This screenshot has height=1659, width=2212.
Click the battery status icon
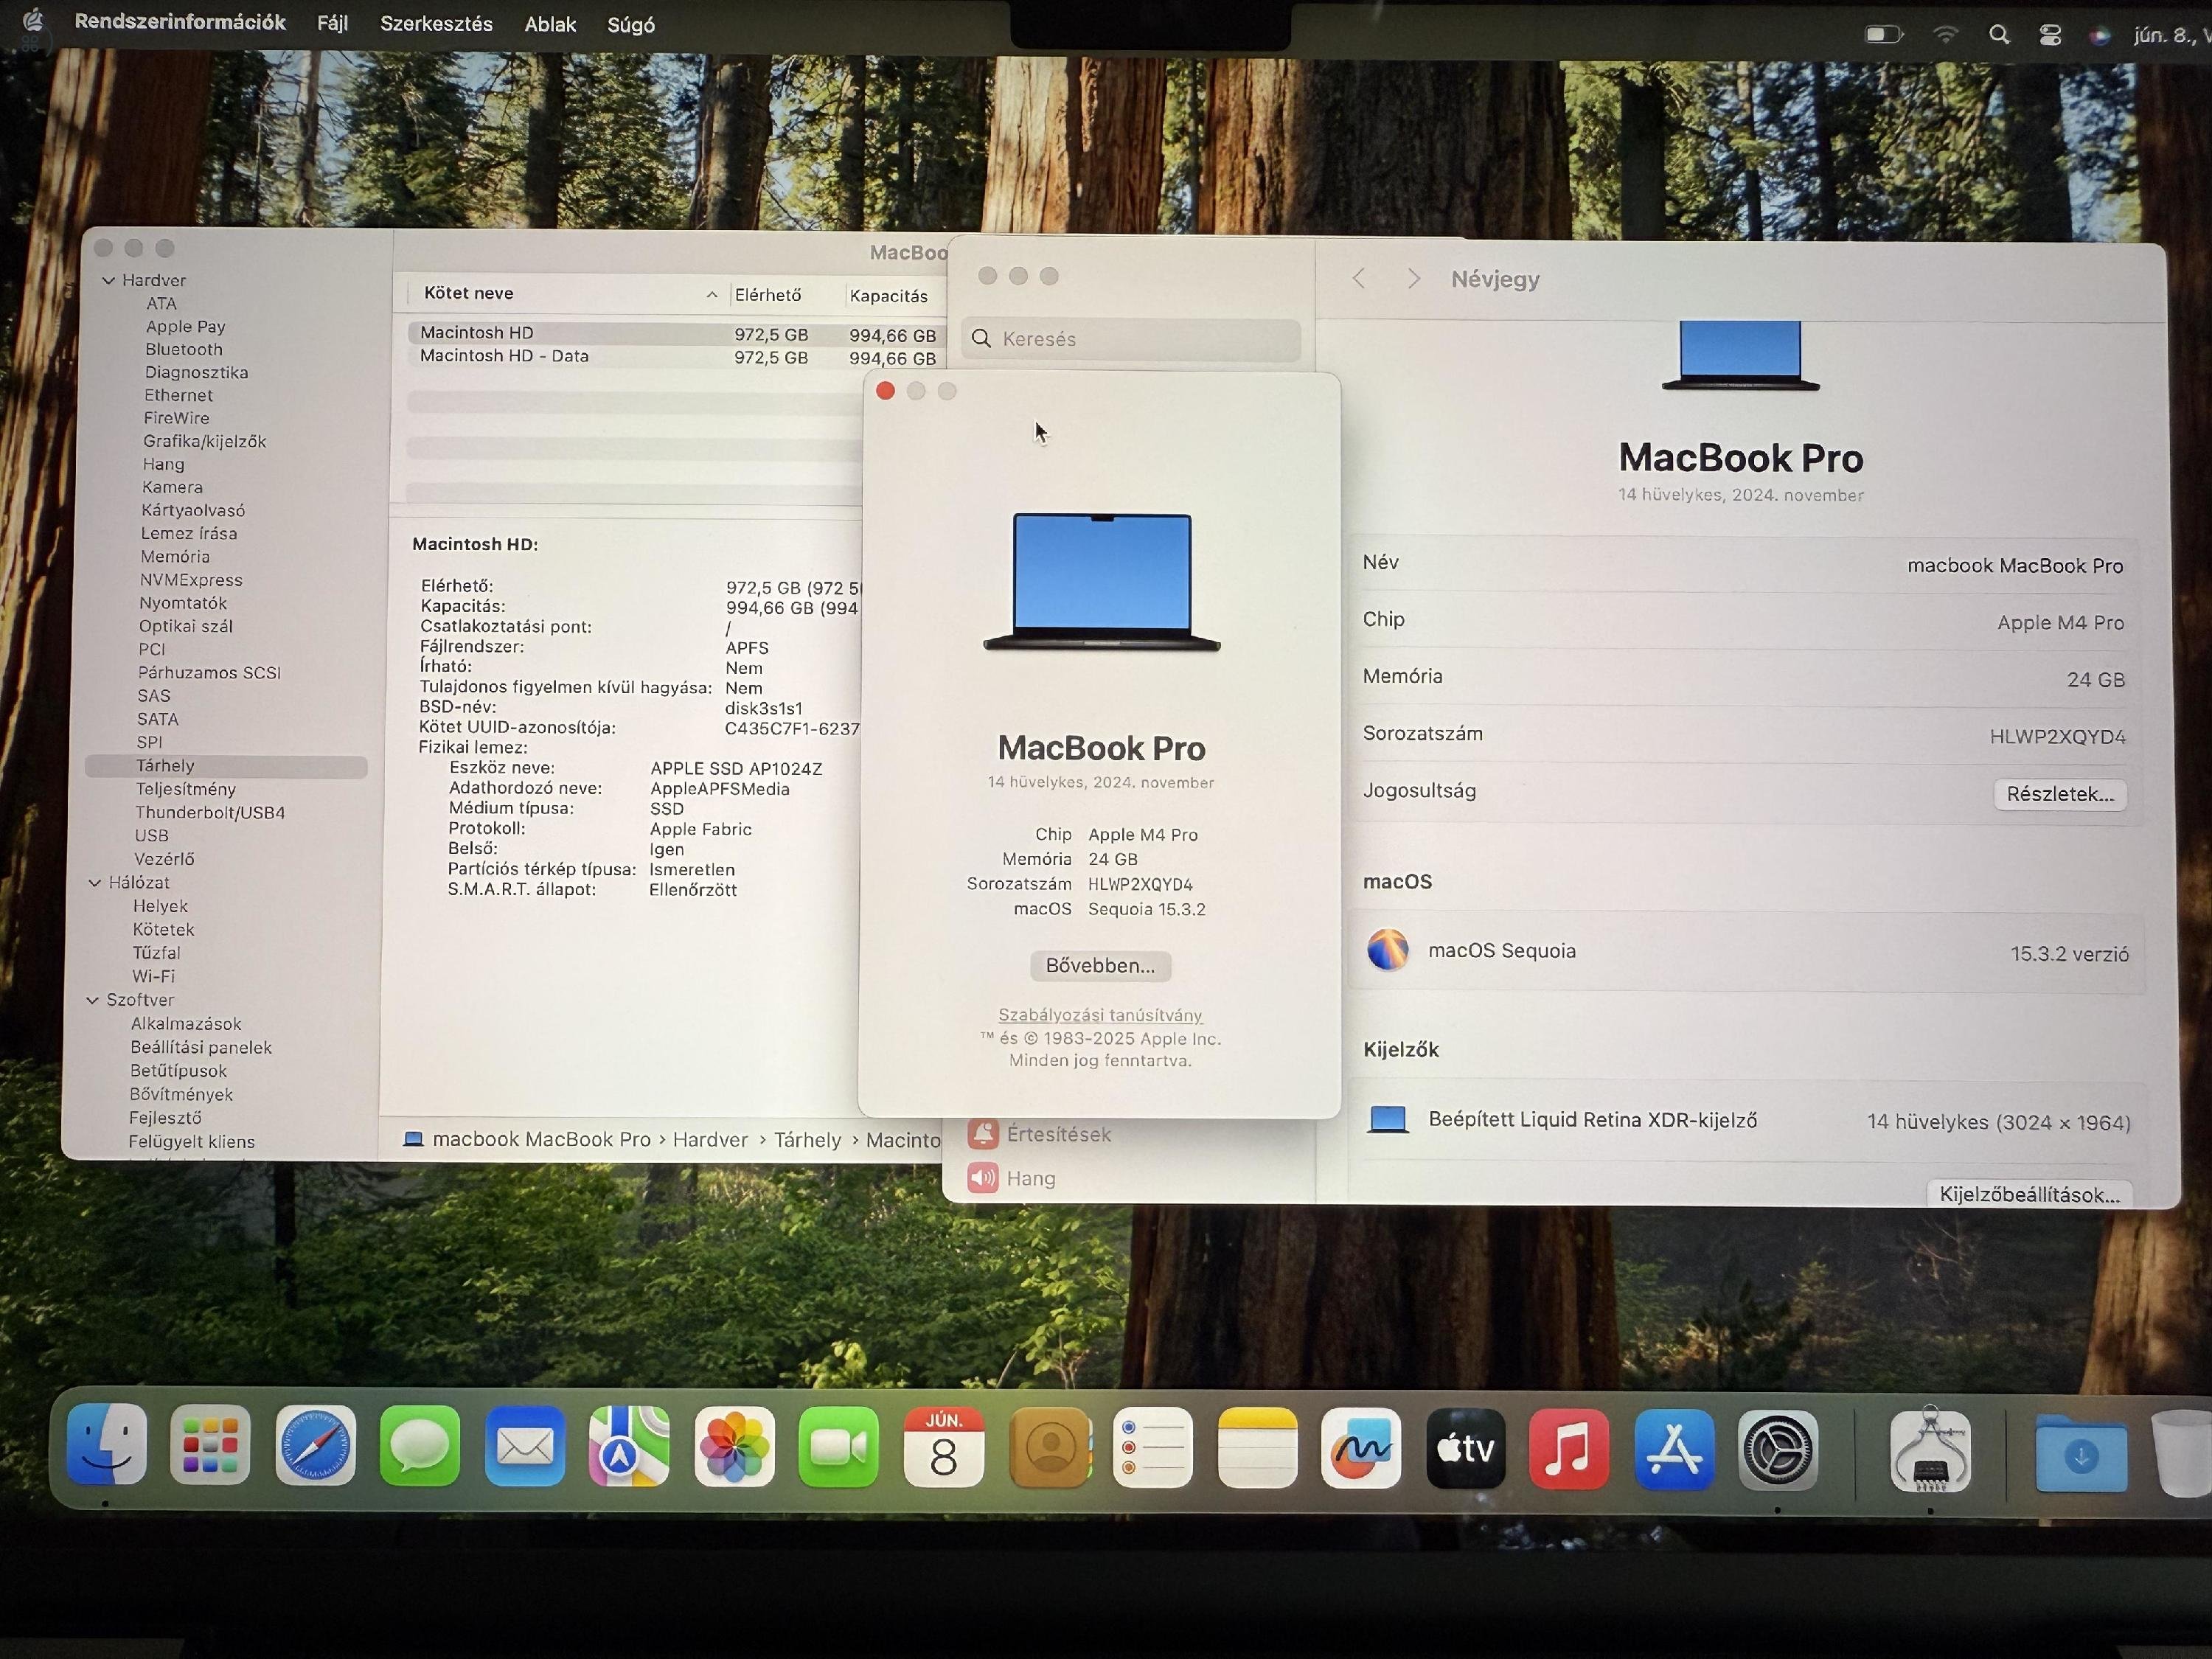1884,35
